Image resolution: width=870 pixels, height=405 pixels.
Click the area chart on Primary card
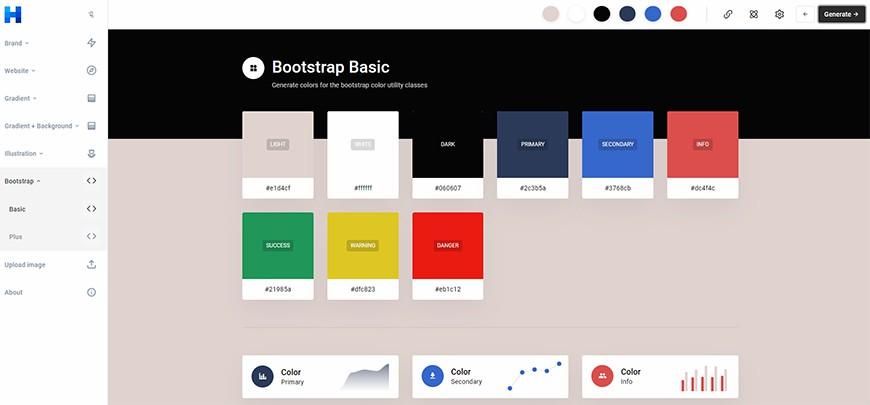point(365,377)
